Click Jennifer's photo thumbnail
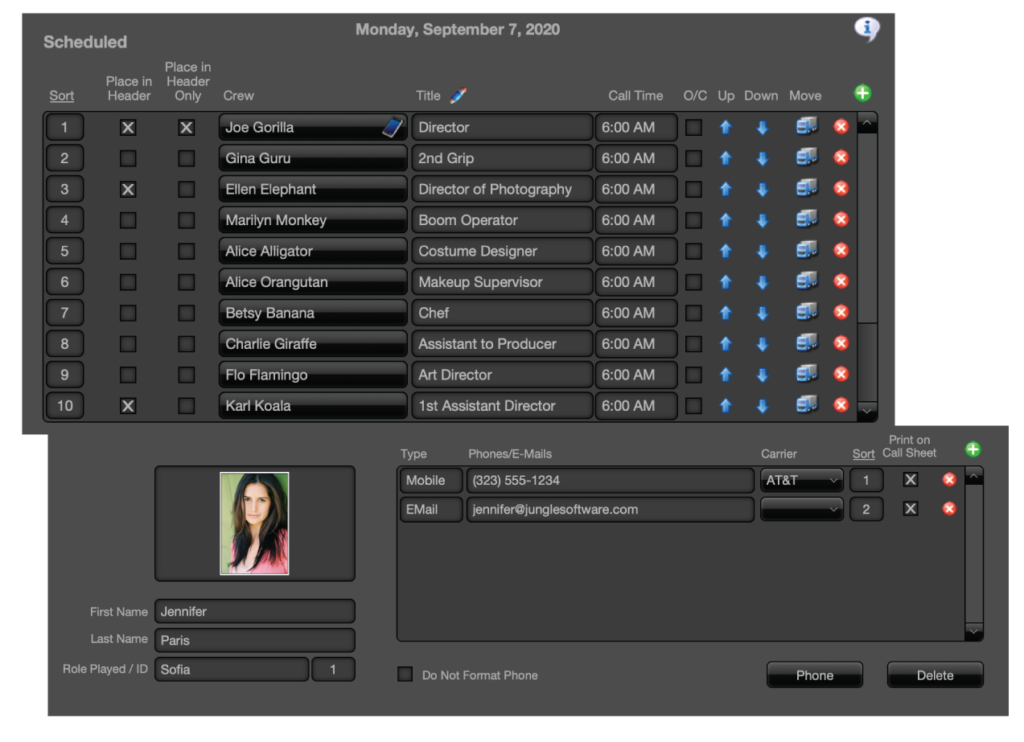The height and width of the screenshot is (742, 1024). (255, 523)
